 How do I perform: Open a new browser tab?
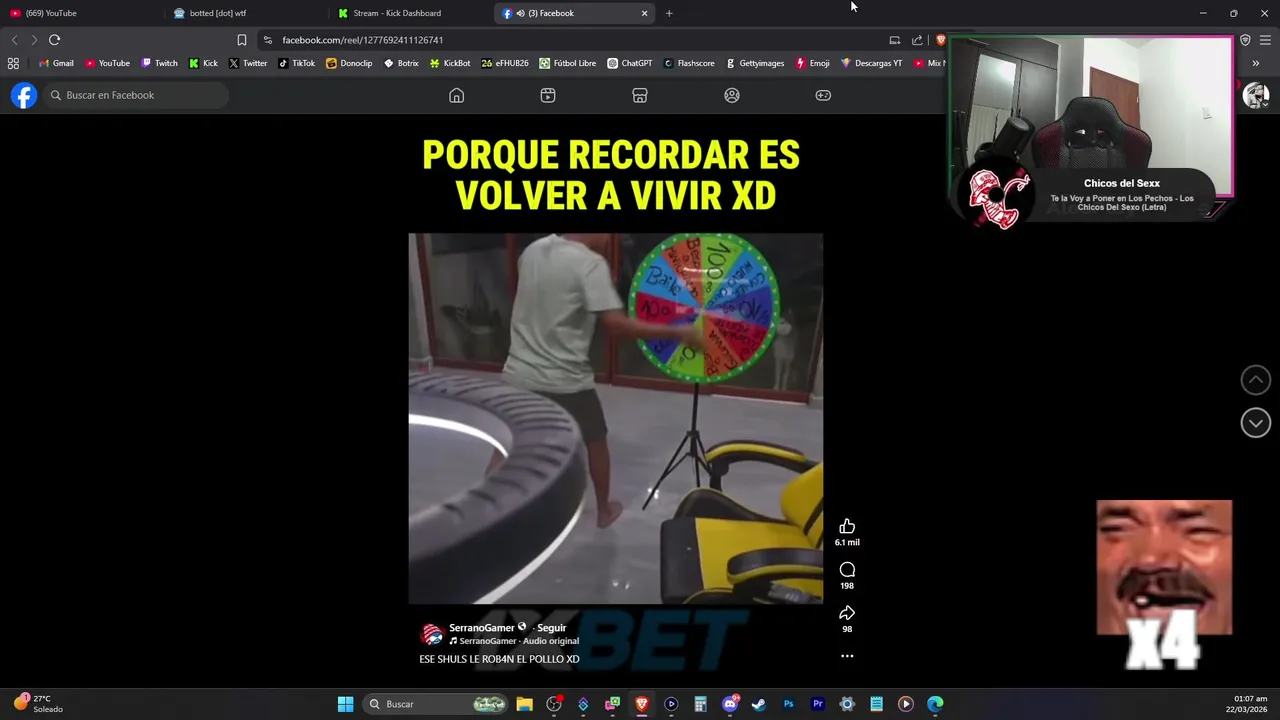tap(669, 13)
